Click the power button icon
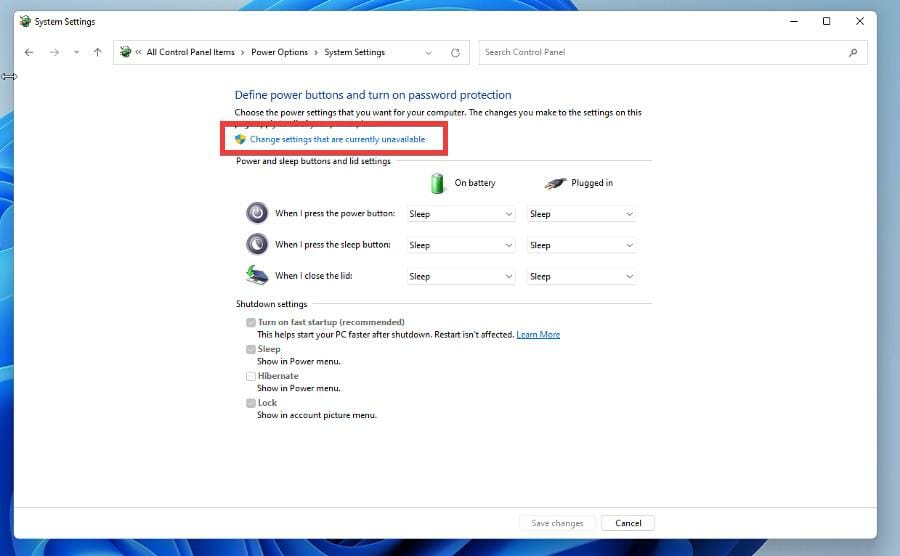Viewport: 900px width, 556px height. pos(257,213)
